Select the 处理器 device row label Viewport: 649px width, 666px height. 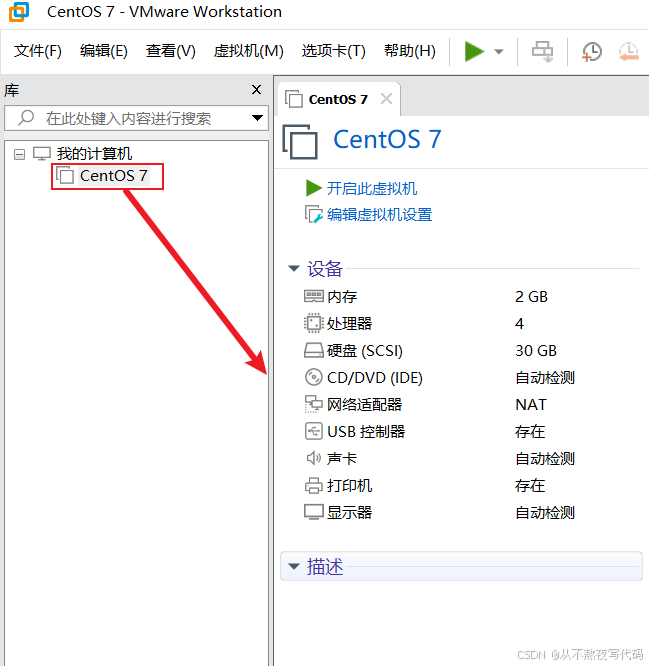click(350, 324)
